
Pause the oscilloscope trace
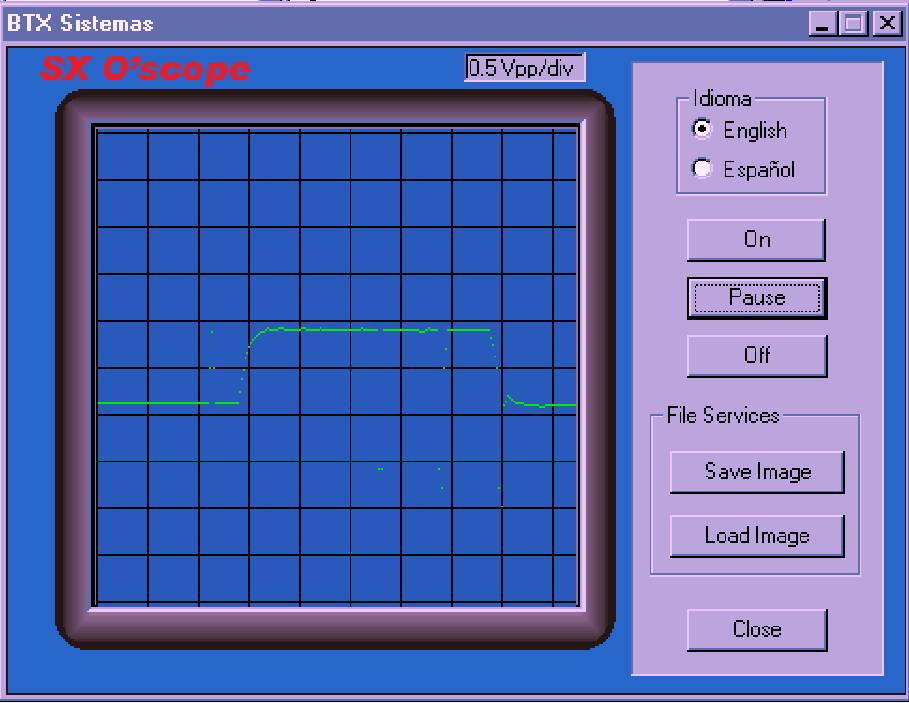click(757, 298)
